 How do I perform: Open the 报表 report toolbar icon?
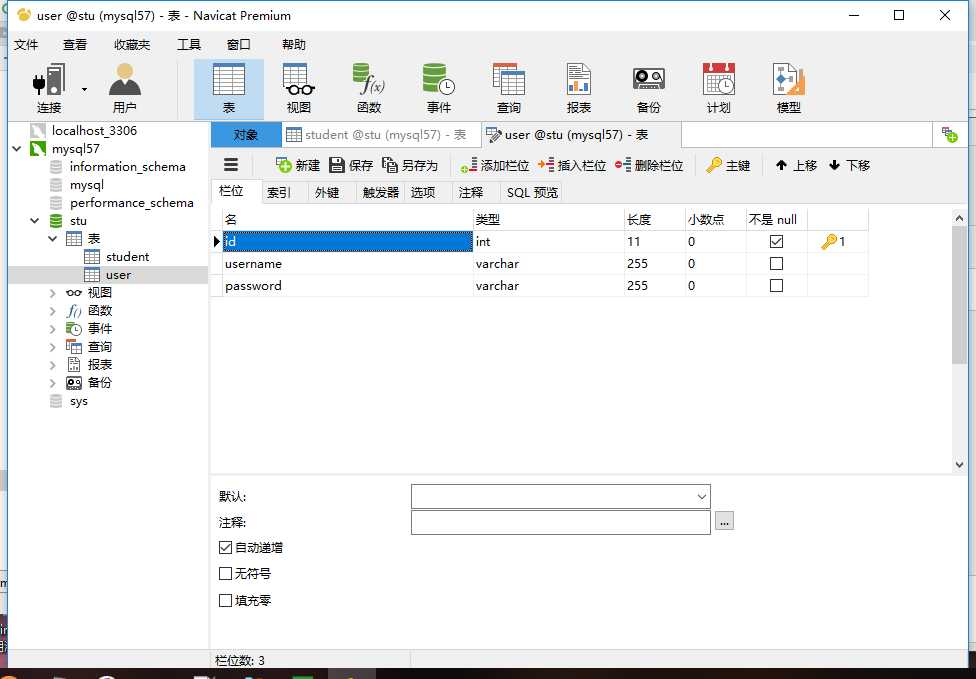pos(579,88)
